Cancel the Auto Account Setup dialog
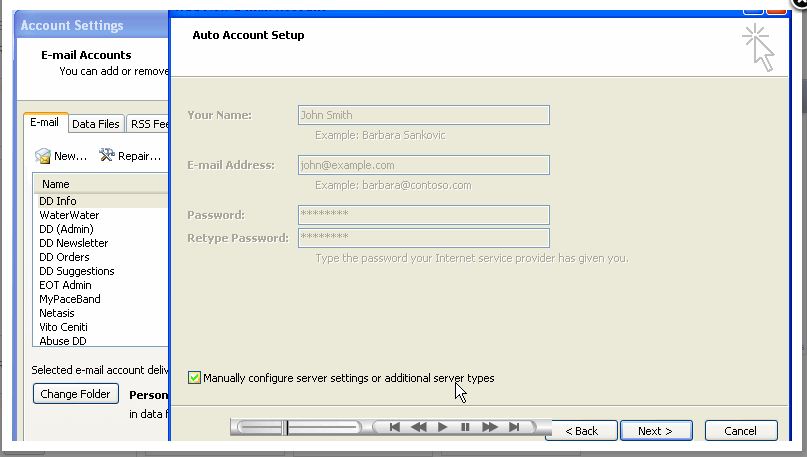 [741, 431]
